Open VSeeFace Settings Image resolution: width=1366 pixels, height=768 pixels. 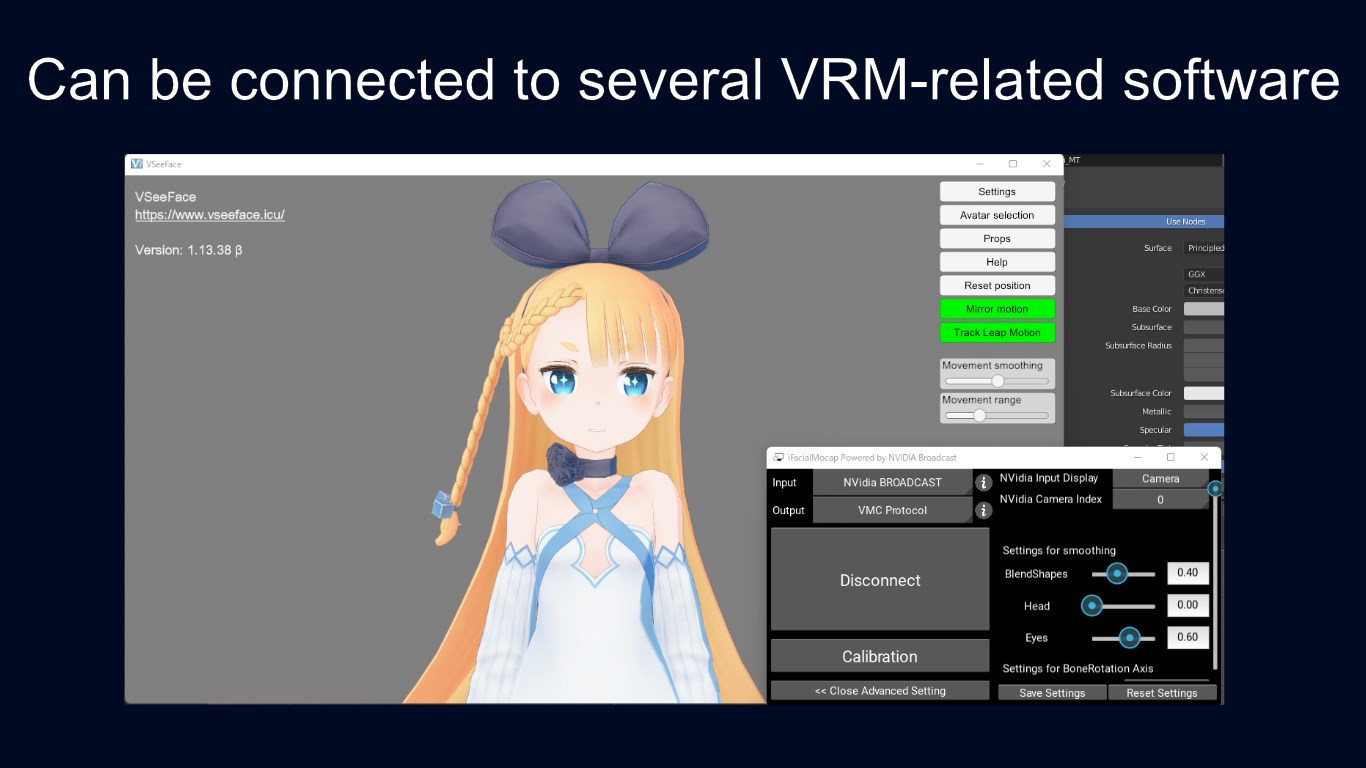(997, 190)
